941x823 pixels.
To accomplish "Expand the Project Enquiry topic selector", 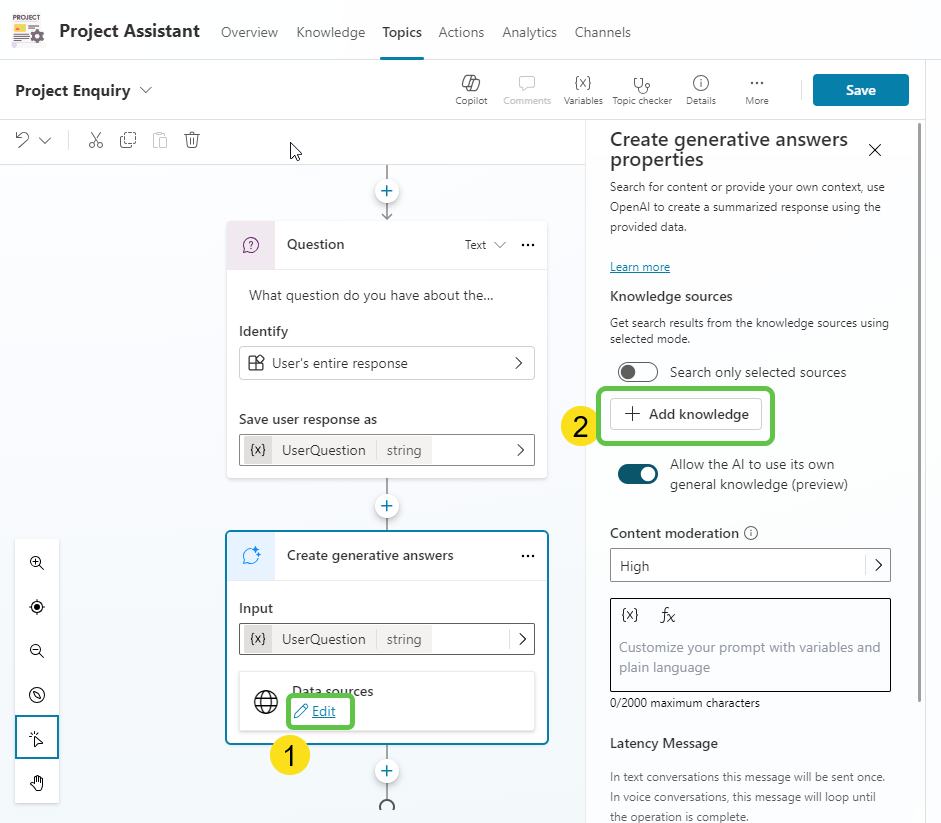I will [x=146, y=89].
